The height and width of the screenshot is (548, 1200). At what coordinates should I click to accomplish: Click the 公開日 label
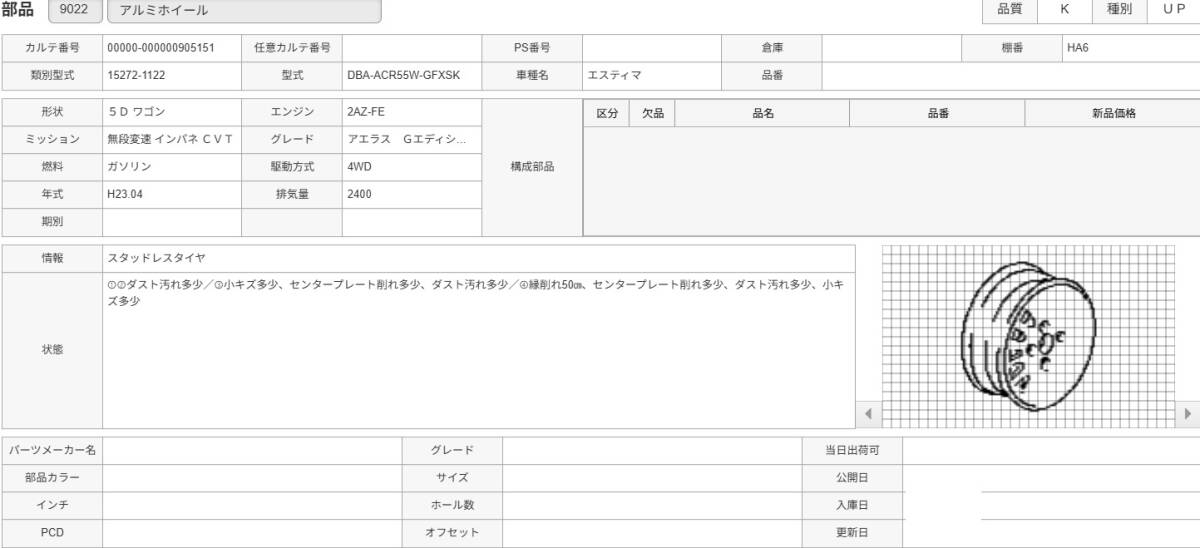(x=852, y=478)
